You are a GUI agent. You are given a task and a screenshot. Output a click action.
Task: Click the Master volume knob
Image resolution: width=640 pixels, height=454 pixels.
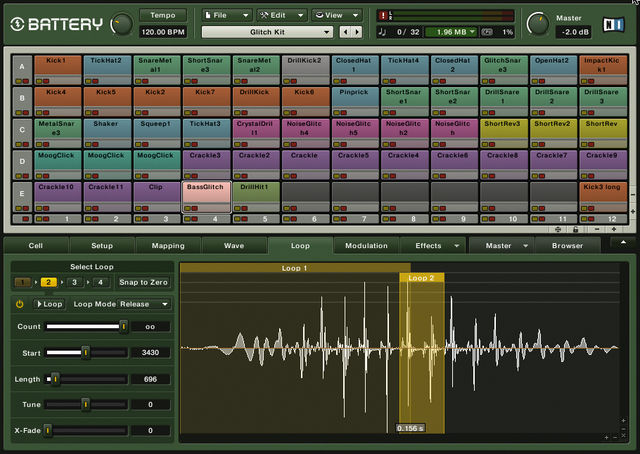pos(538,24)
